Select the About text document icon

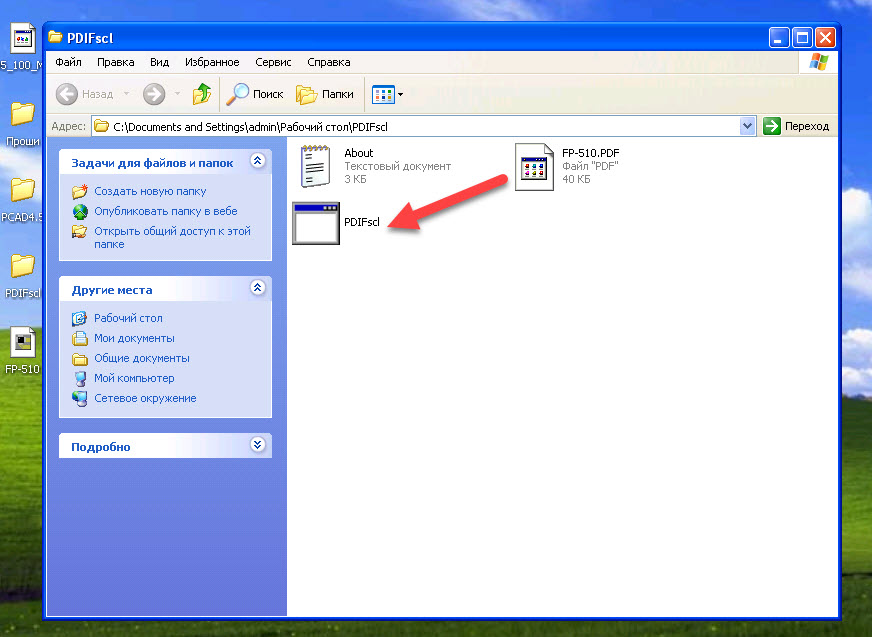tap(315, 166)
